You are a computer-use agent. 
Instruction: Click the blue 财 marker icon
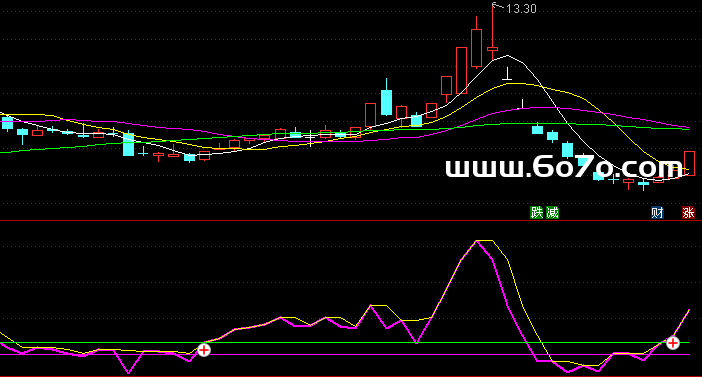[x=657, y=212]
